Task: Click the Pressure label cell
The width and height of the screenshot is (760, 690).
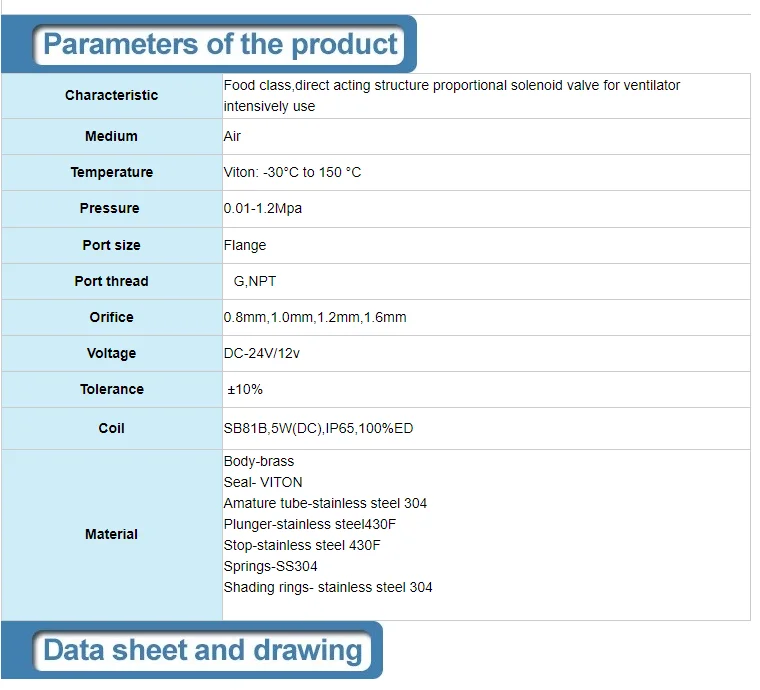Action: tap(110, 208)
